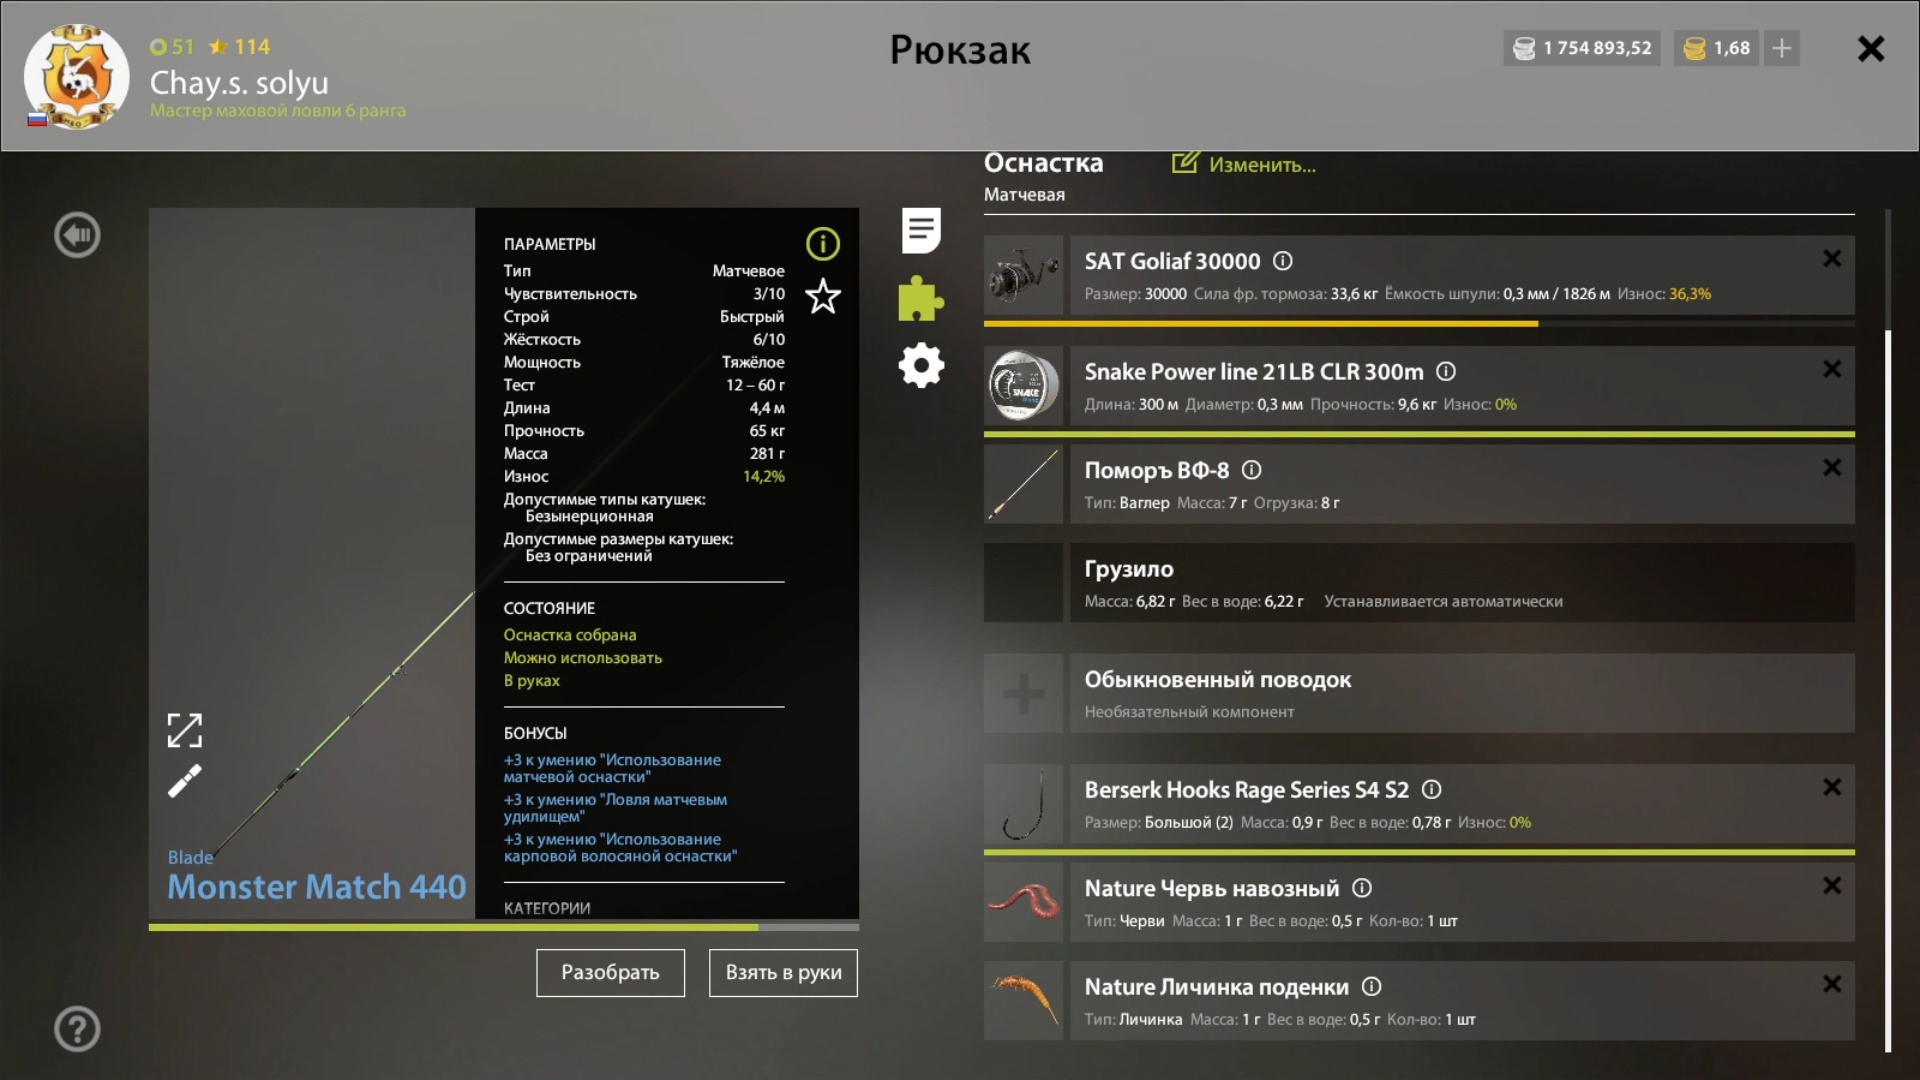Click the mayfly larva thumbnail
Screen dimensions: 1920x1080
tap(1023, 1001)
